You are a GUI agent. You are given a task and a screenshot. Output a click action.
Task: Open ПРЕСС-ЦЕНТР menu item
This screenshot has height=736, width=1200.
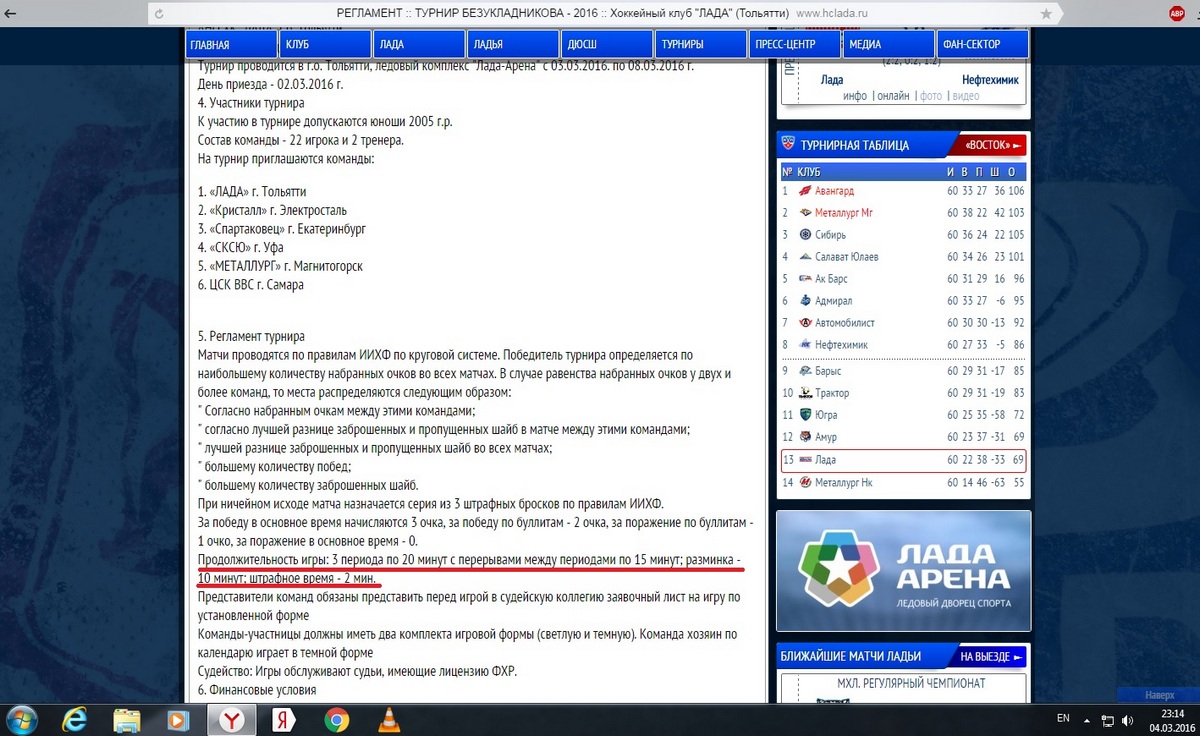pos(795,44)
